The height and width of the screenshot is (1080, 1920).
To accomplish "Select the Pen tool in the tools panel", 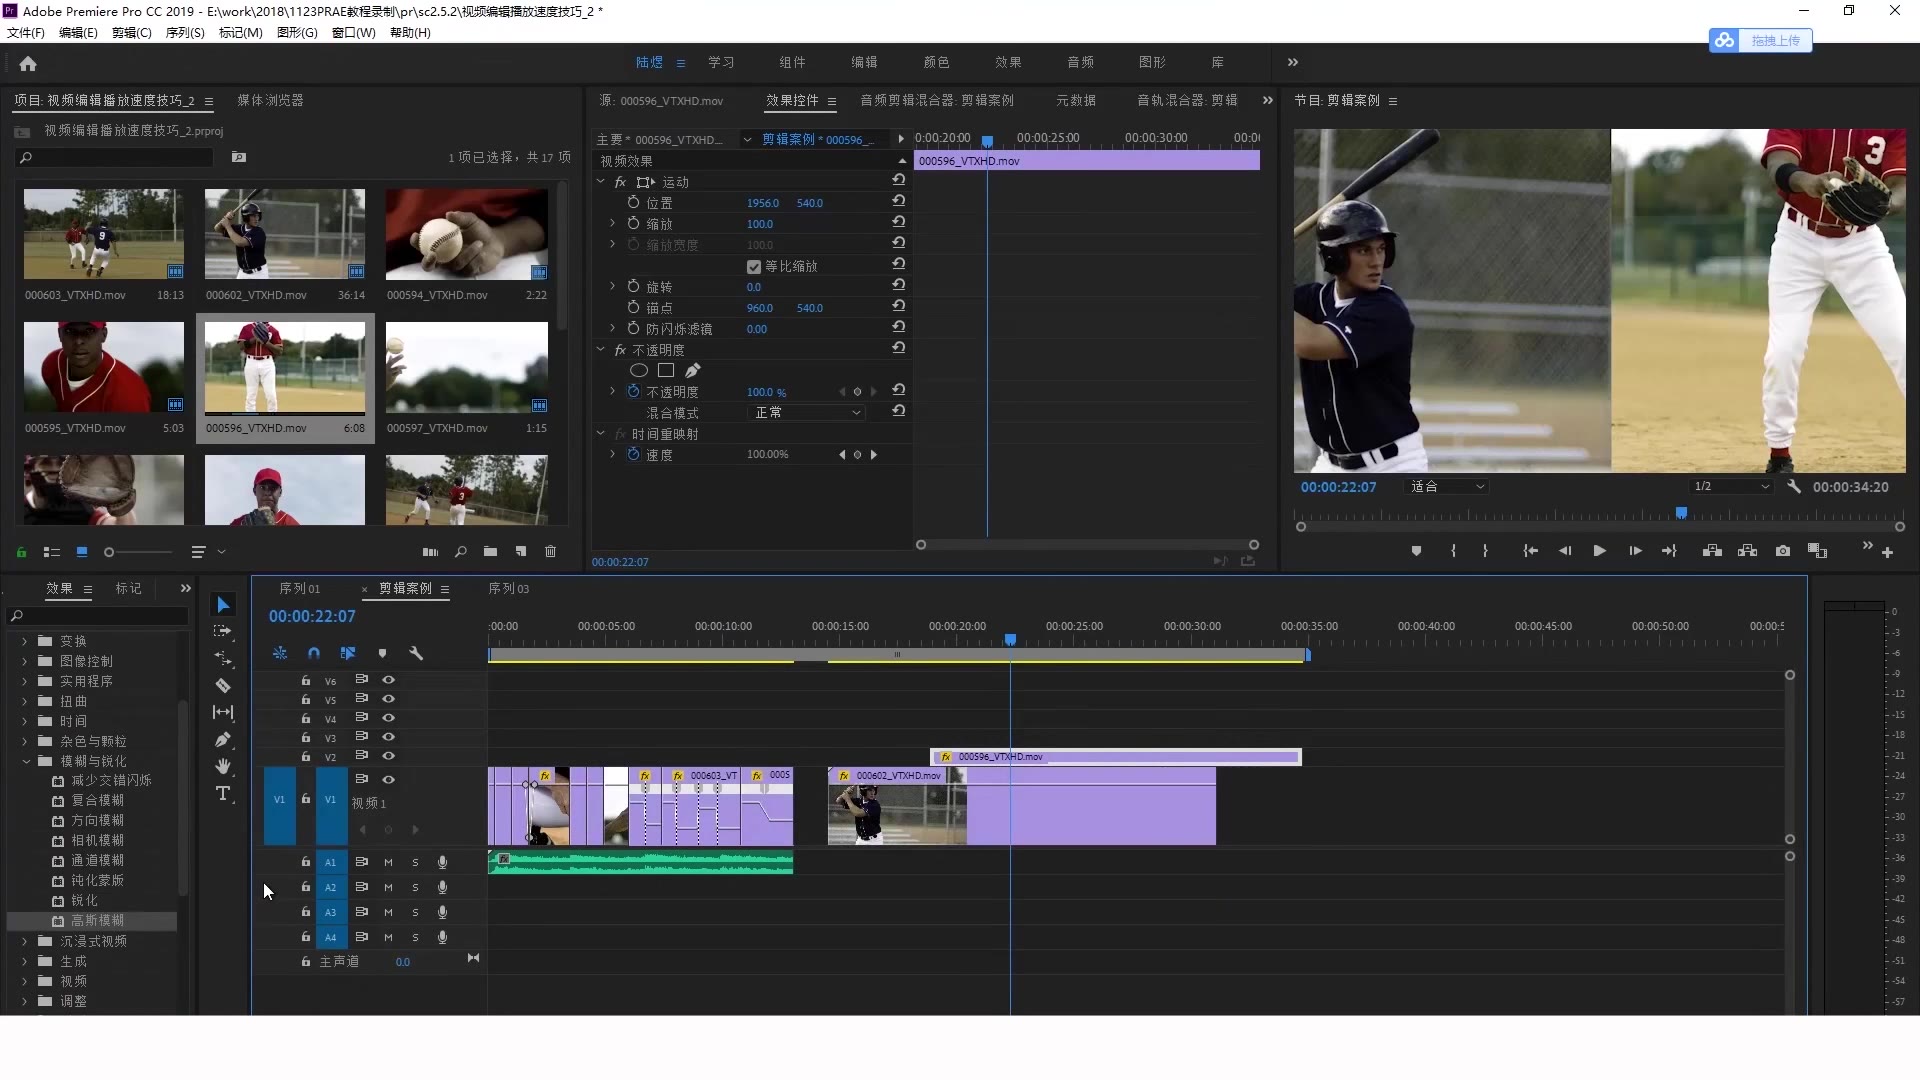I will tap(223, 740).
